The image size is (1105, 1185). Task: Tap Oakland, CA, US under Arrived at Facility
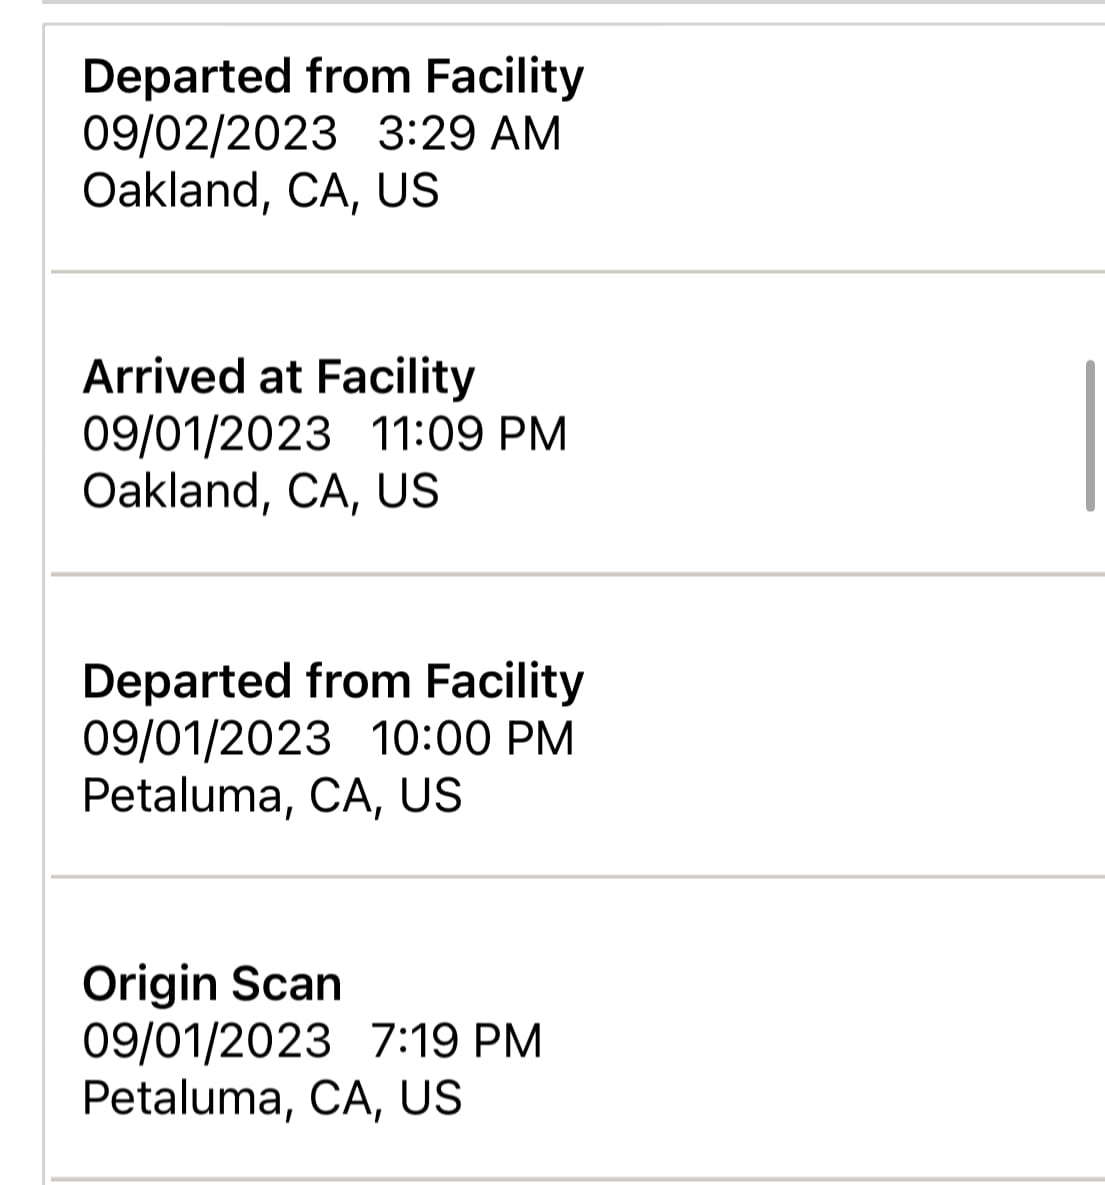[260, 491]
